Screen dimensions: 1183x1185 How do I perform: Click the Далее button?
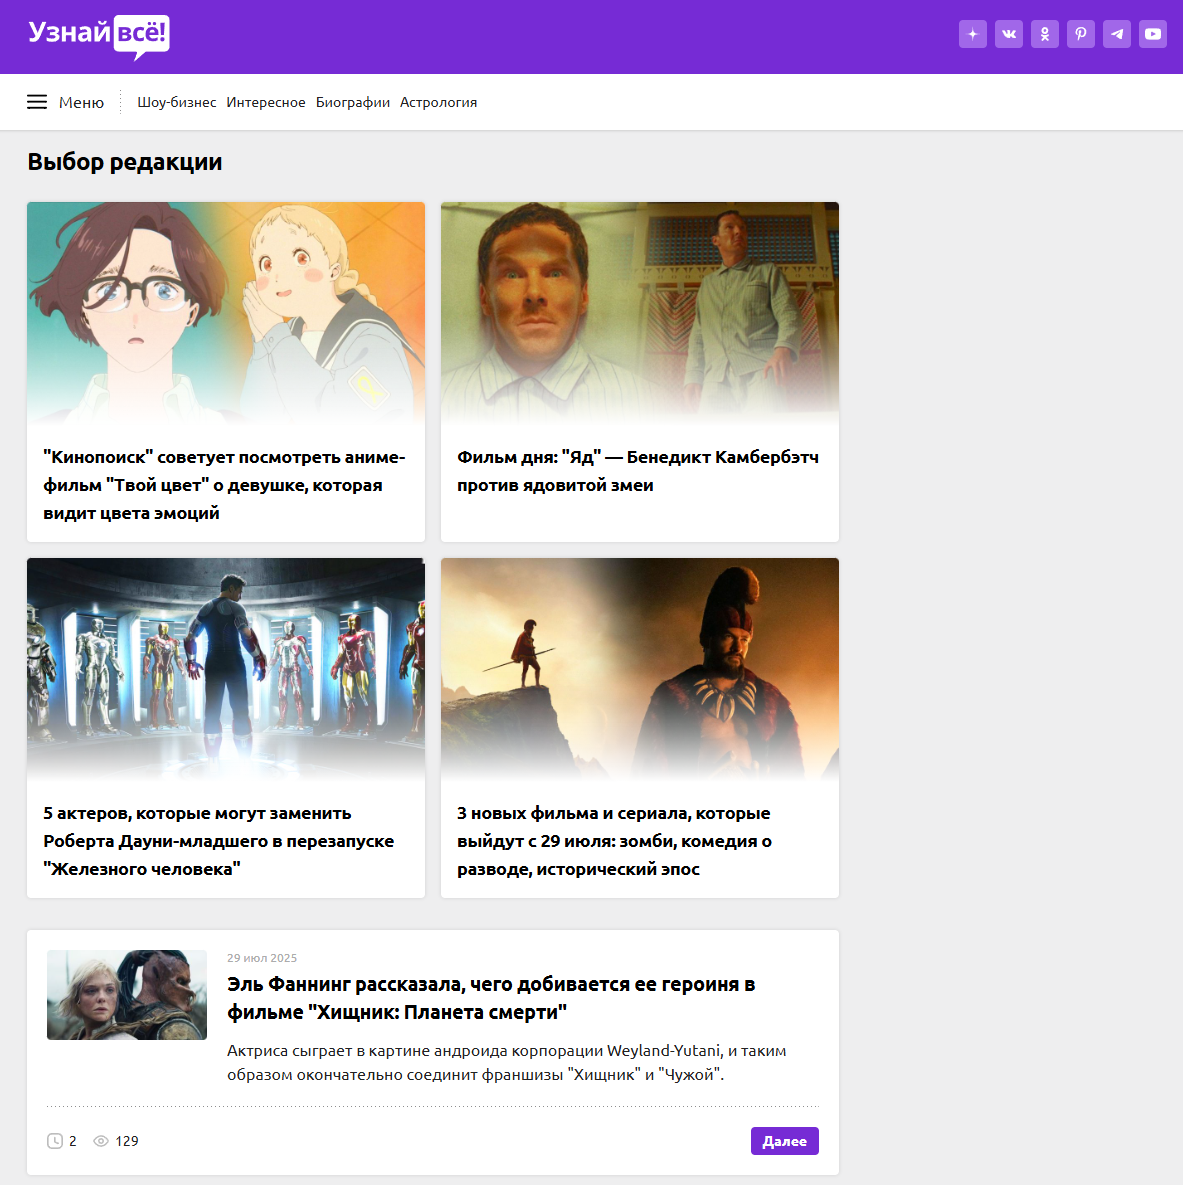pyautogui.click(x=785, y=1141)
